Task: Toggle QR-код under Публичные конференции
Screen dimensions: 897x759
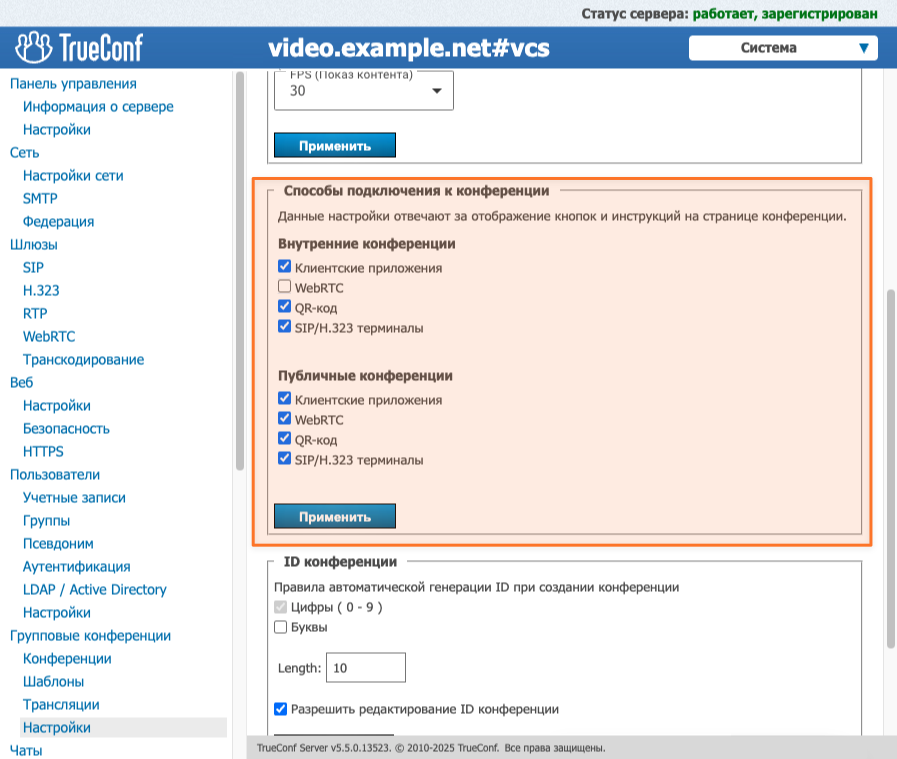Action: (x=284, y=438)
